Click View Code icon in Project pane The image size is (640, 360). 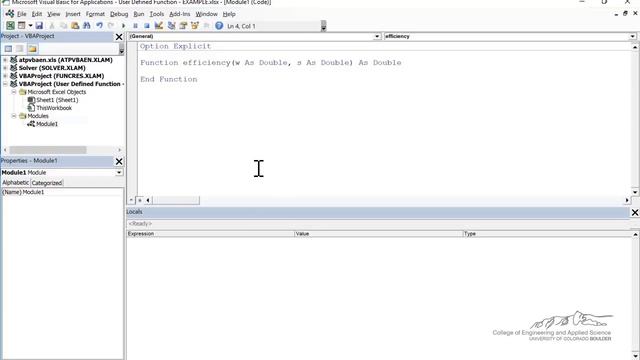click(8, 49)
